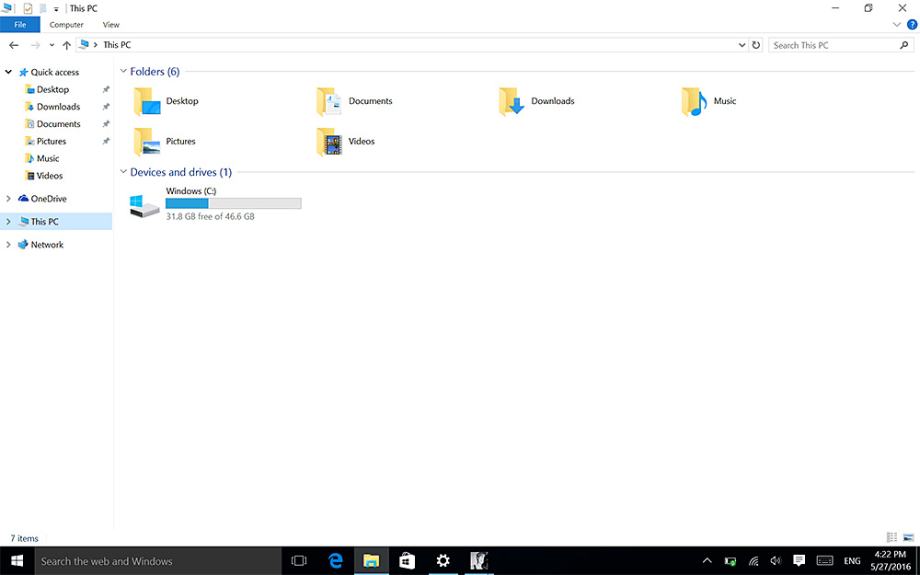
Task: Open the Computer ribbon tab
Action: click(66, 25)
